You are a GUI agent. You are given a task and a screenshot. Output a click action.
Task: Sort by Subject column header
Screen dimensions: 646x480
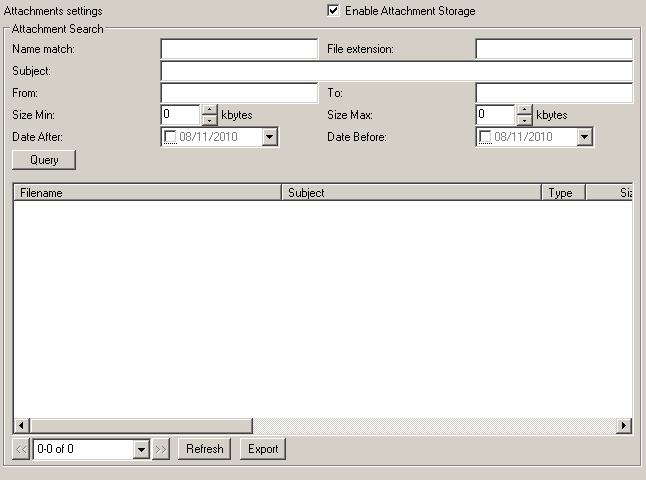tap(411, 193)
